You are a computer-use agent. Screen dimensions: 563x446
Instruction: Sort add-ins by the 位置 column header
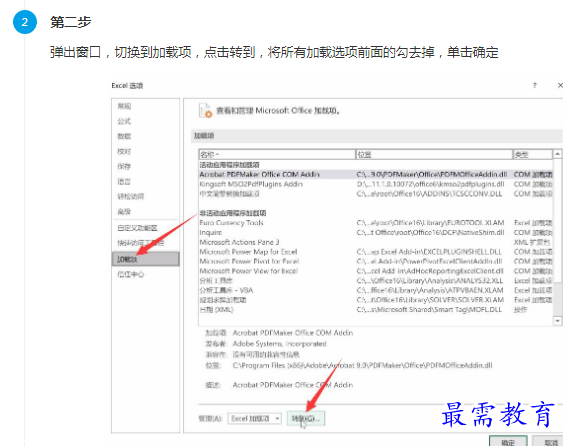(x=434, y=154)
